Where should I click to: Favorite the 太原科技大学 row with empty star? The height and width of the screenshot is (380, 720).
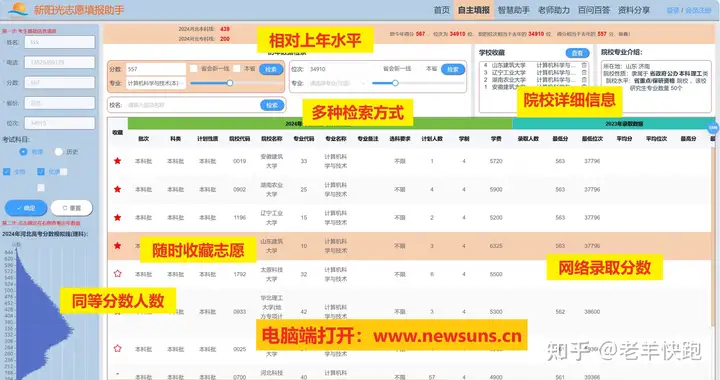pyautogui.click(x=118, y=274)
